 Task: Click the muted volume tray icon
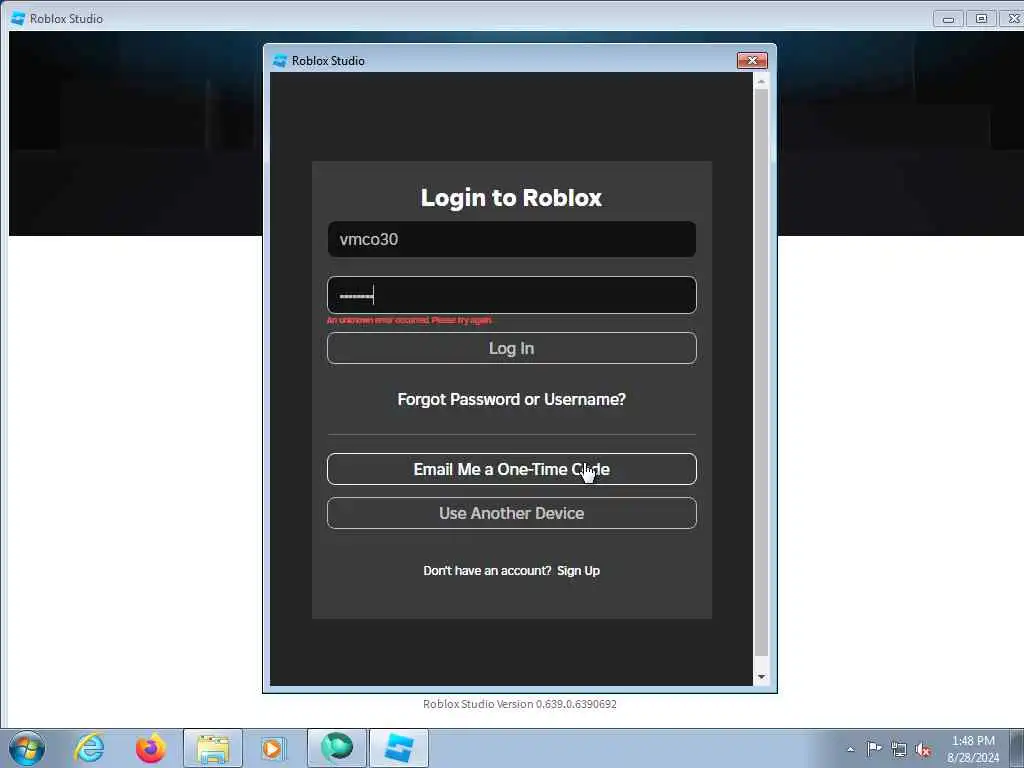(x=923, y=750)
